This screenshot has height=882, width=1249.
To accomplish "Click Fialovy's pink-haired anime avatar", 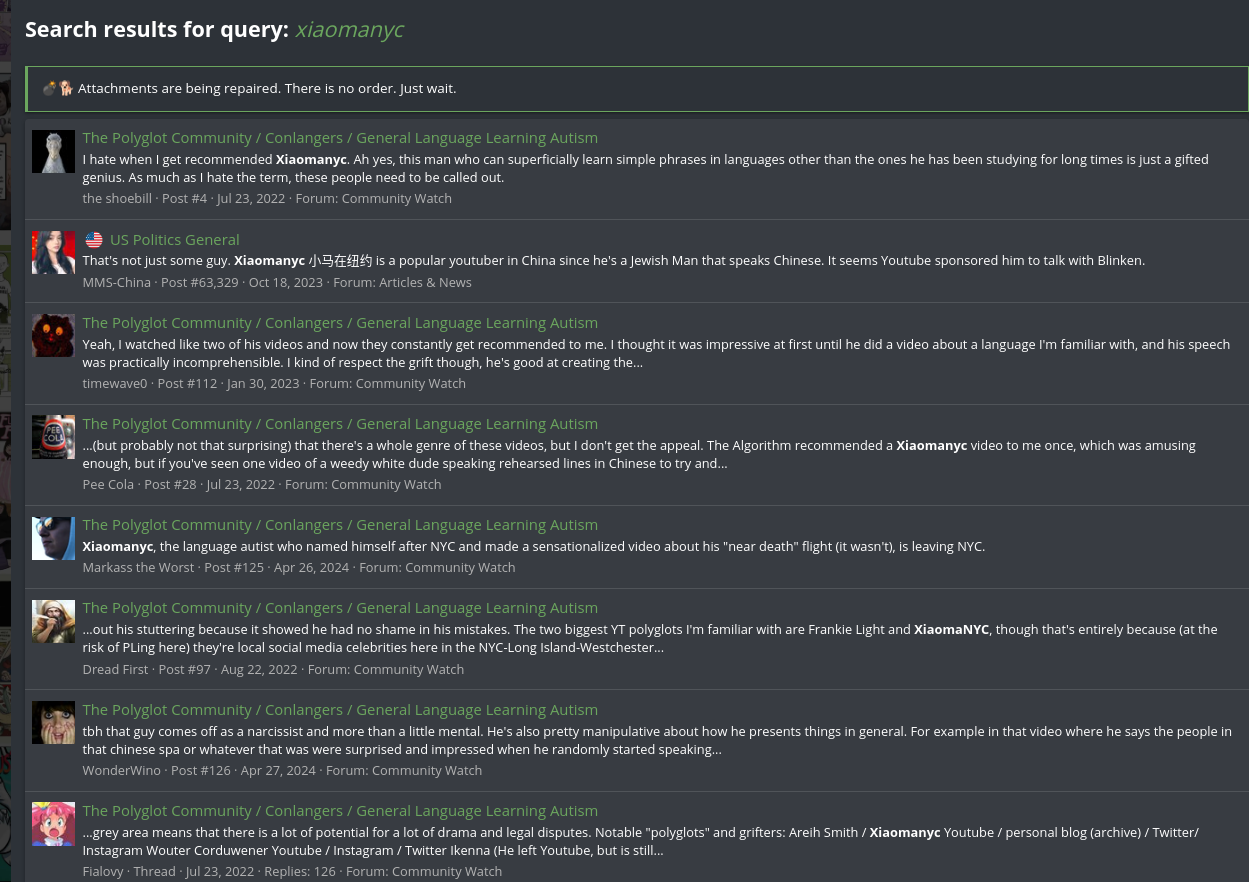I will click(53, 824).
